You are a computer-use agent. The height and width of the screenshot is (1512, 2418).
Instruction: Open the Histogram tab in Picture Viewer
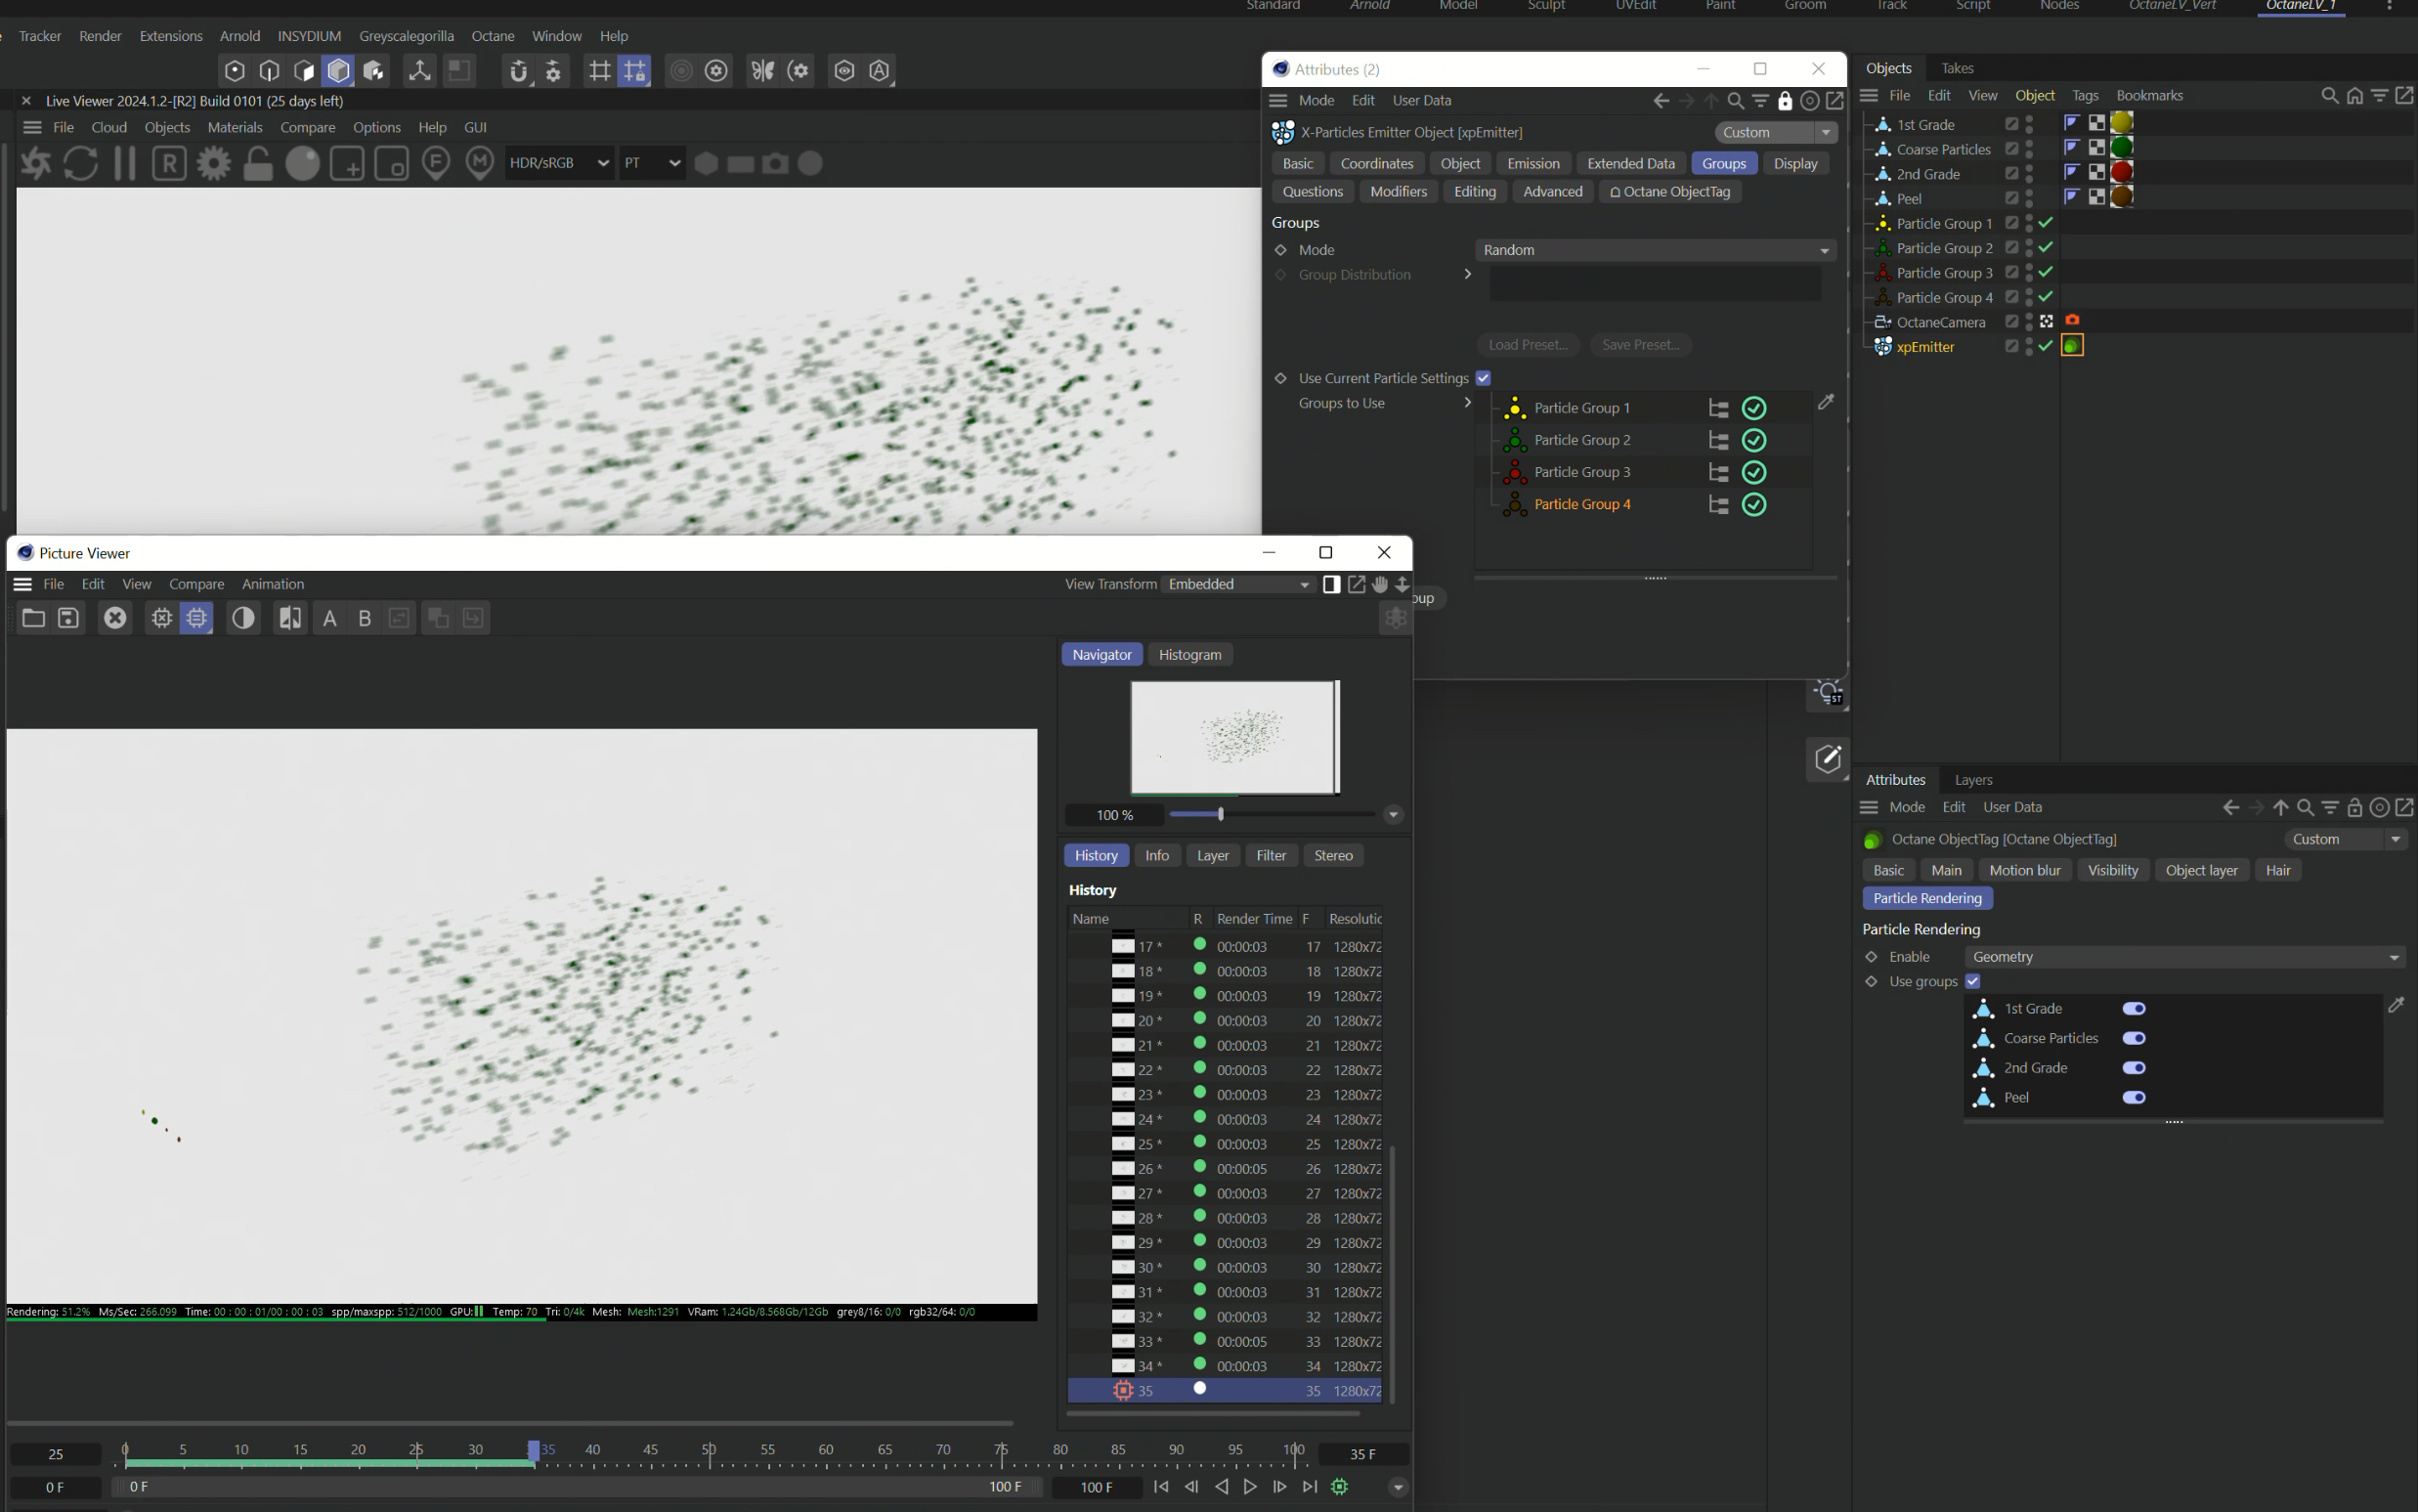tap(1189, 654)
